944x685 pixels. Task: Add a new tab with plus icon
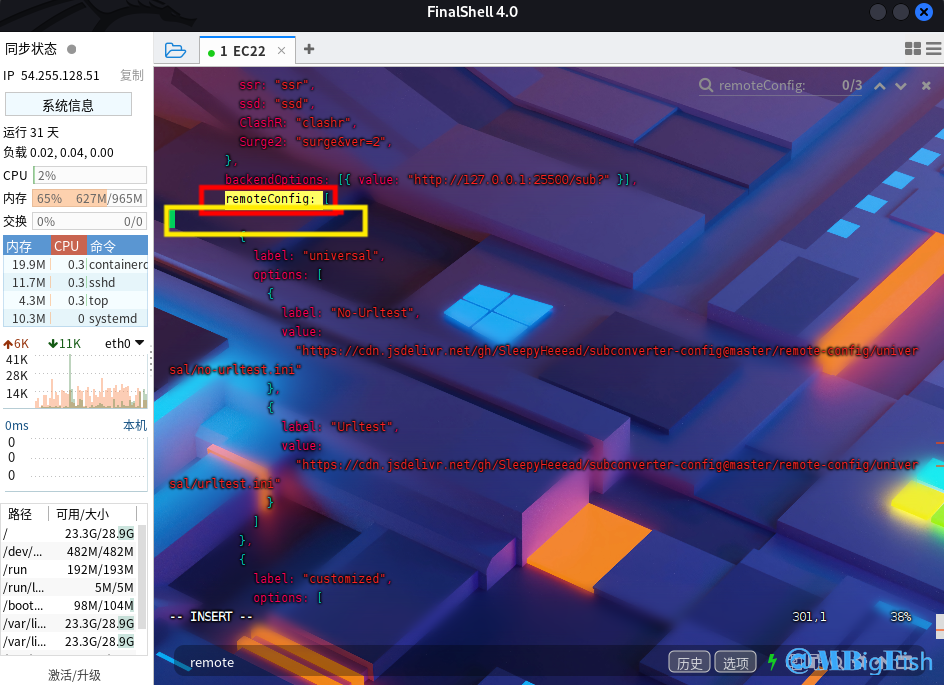click(309, 49)
